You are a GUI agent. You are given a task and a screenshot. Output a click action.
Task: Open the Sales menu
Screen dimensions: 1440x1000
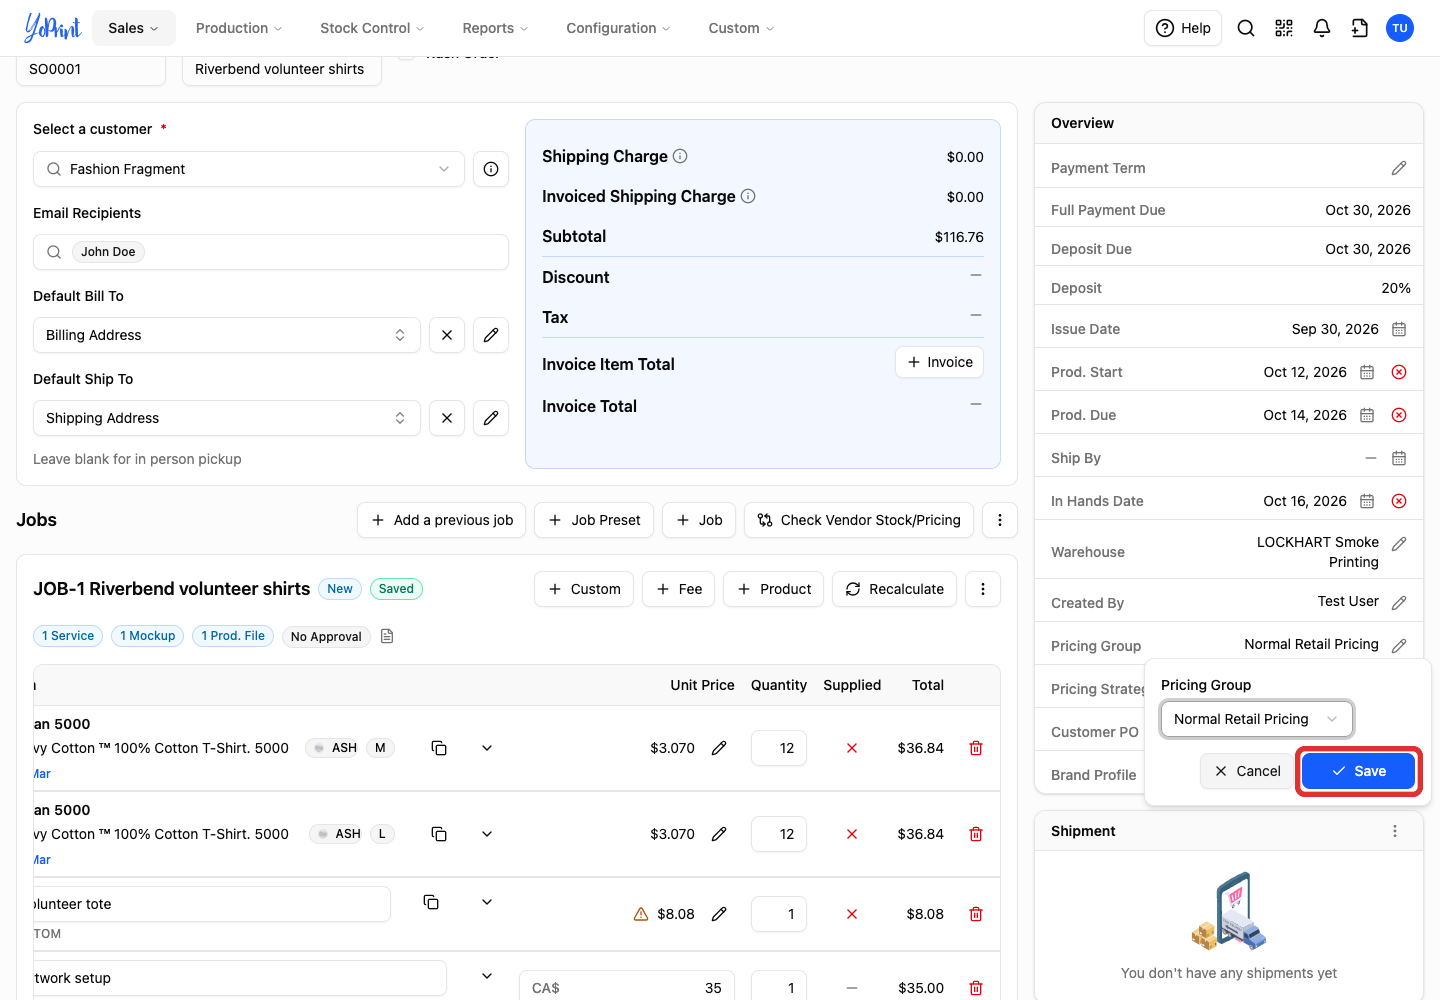[x=134, y=28]
